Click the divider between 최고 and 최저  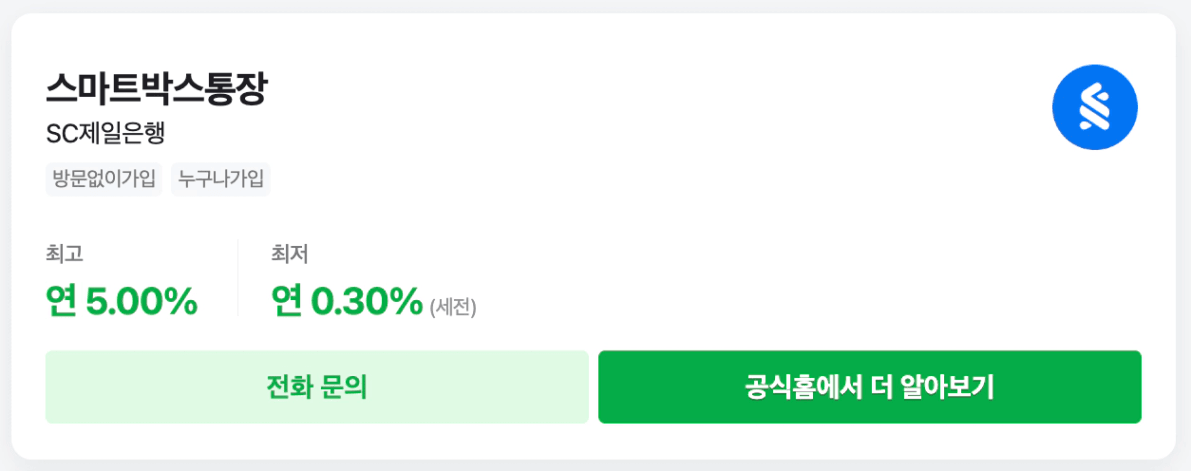[238, 278]
